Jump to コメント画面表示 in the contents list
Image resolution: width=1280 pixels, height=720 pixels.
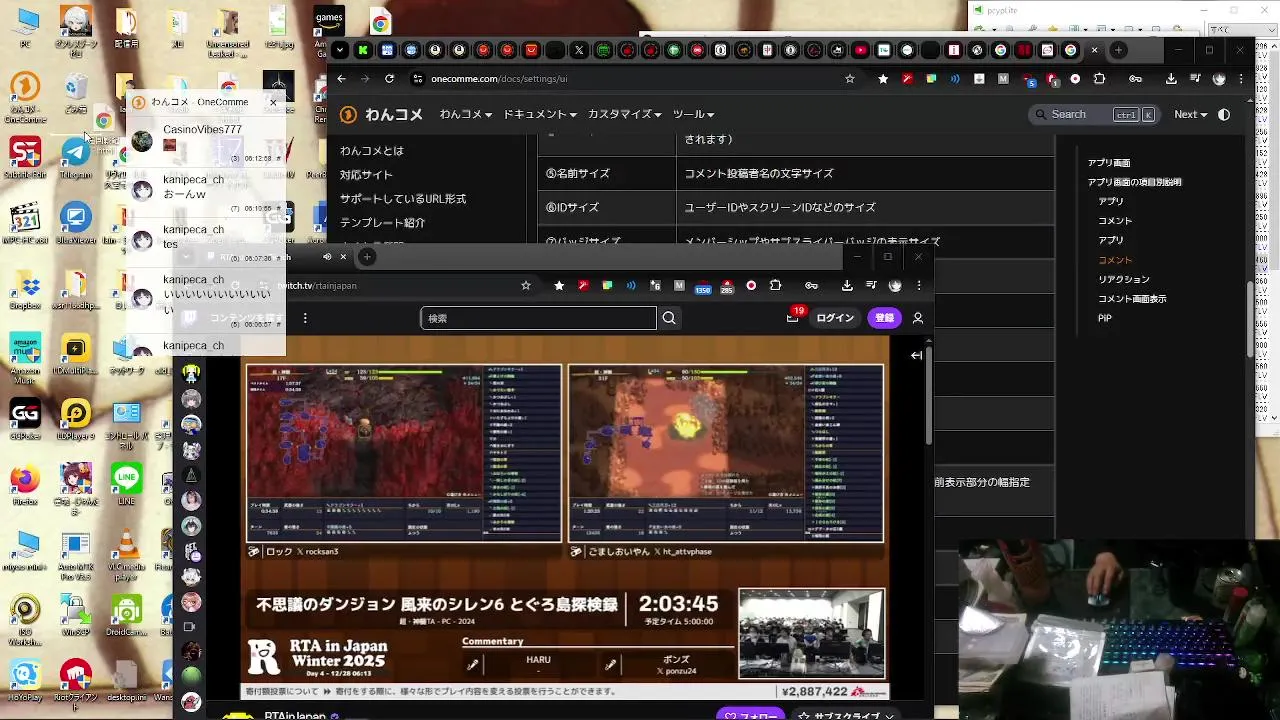(1132, 299)
